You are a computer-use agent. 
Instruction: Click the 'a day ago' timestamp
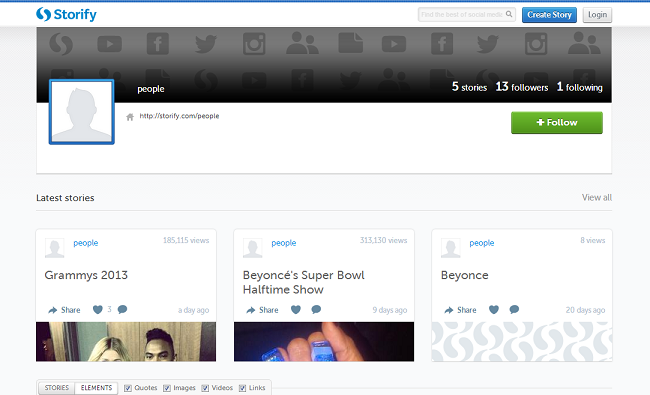click(x=194, y=310)
